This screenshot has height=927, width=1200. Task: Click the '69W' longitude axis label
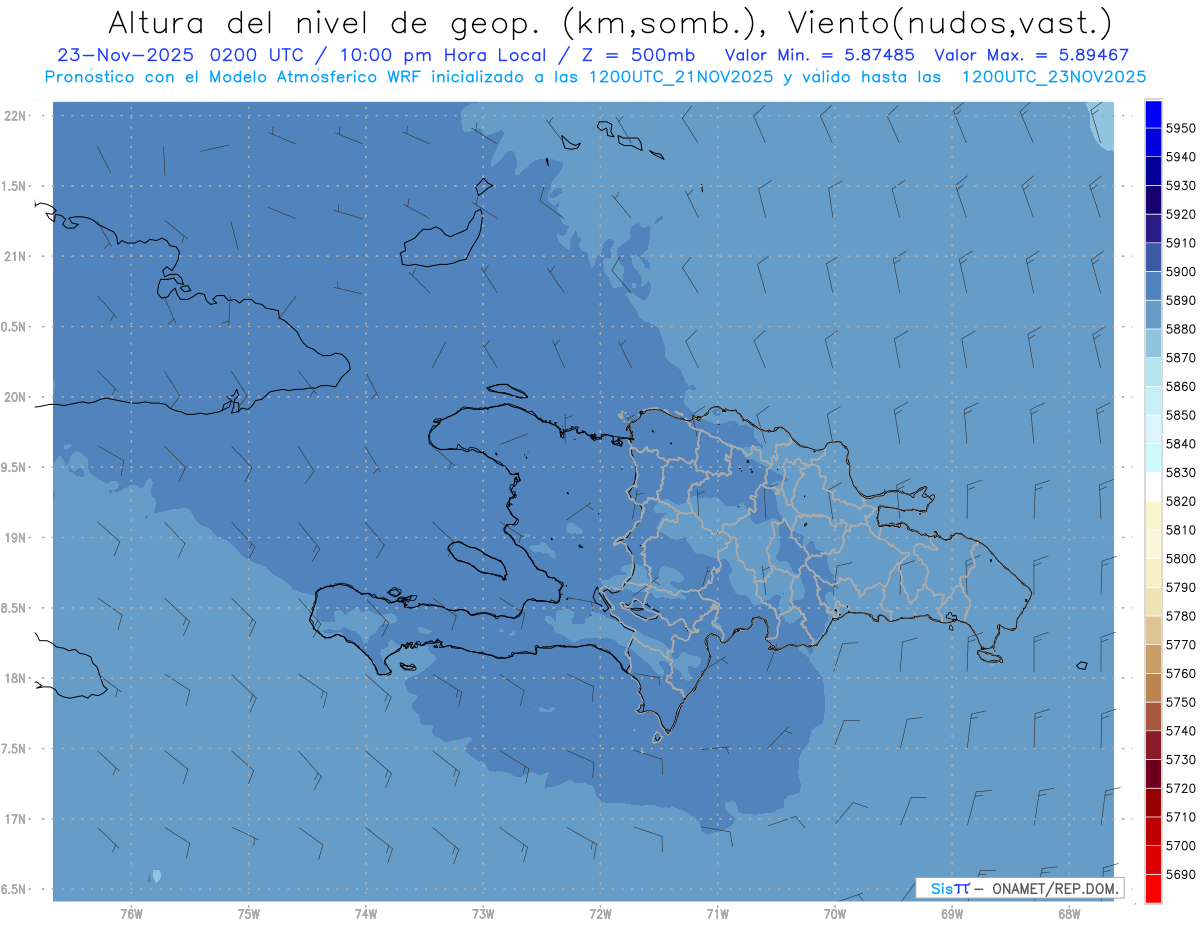coord(952,913)
